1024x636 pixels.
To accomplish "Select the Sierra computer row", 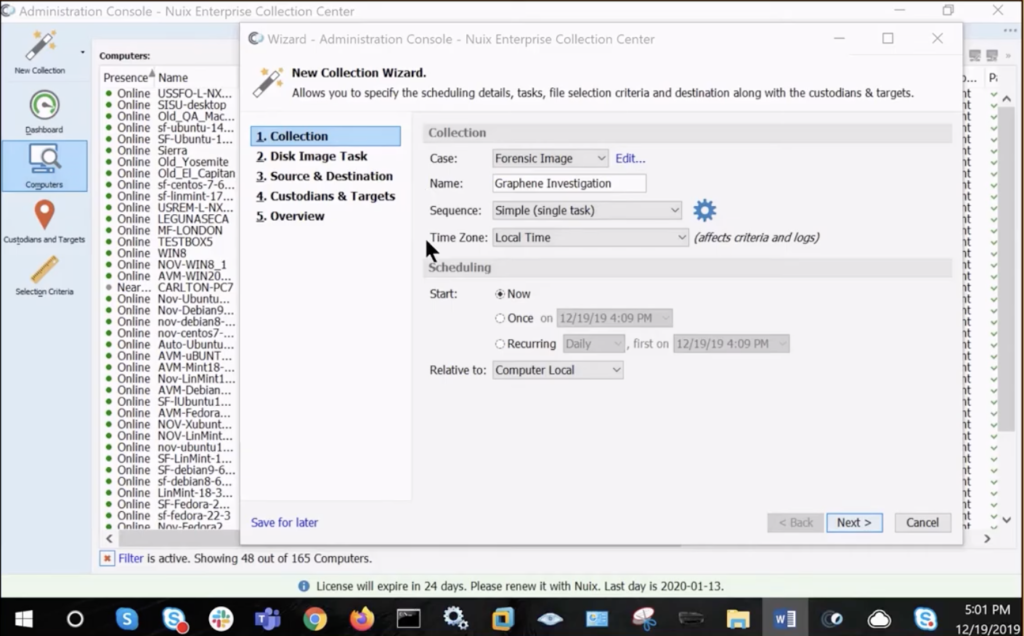I will point(170,151).
